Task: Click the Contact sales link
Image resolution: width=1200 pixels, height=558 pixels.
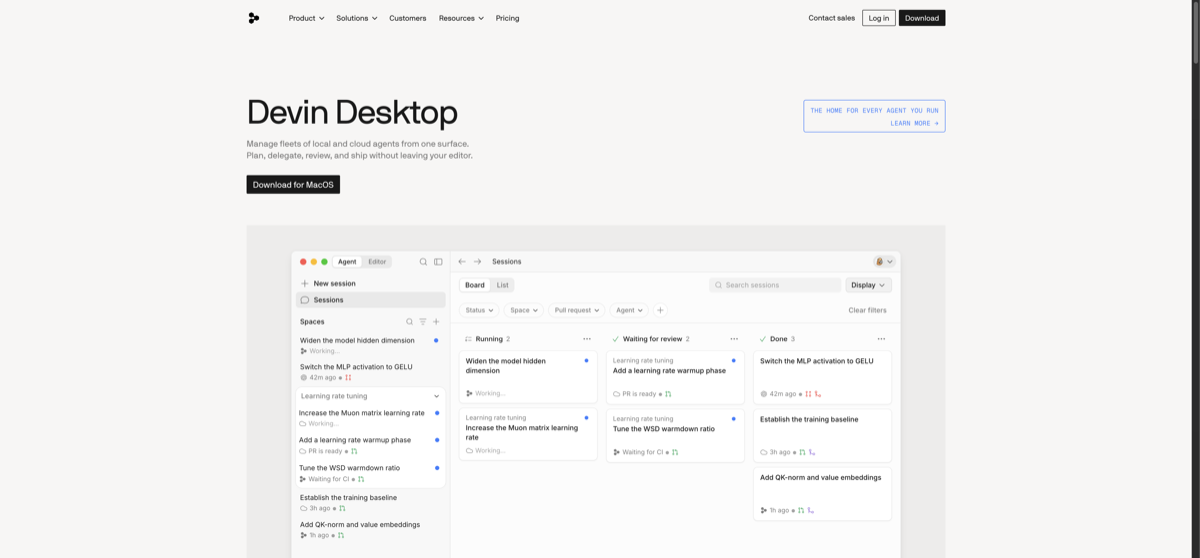Action: [x=832, y=18]
